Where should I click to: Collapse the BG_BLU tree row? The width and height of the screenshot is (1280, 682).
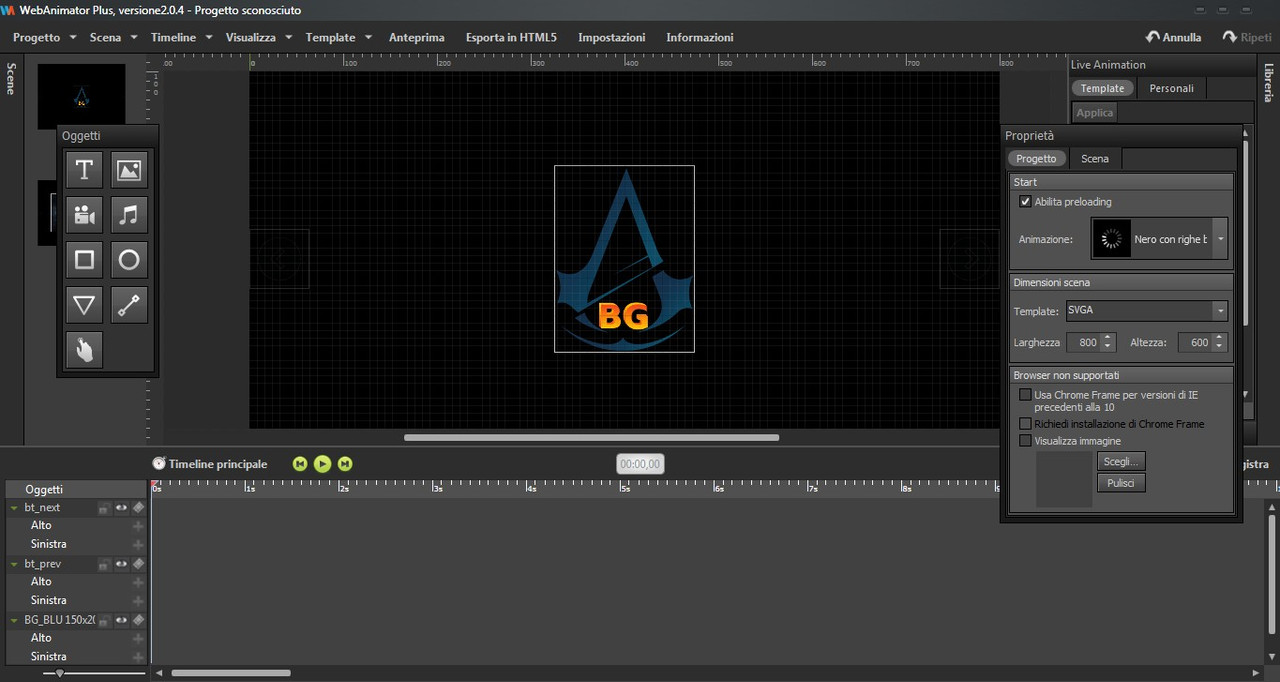point(14,620)
